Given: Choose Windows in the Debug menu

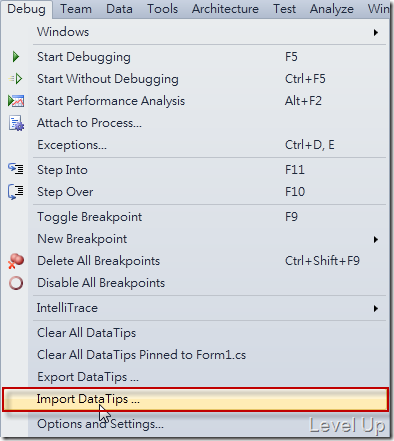Looking at the screenshot, I should (x=209, y=32).
